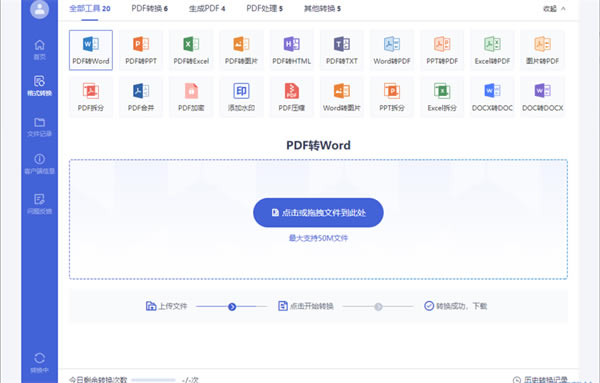Choose the DOCX转DOC converter

492,97
